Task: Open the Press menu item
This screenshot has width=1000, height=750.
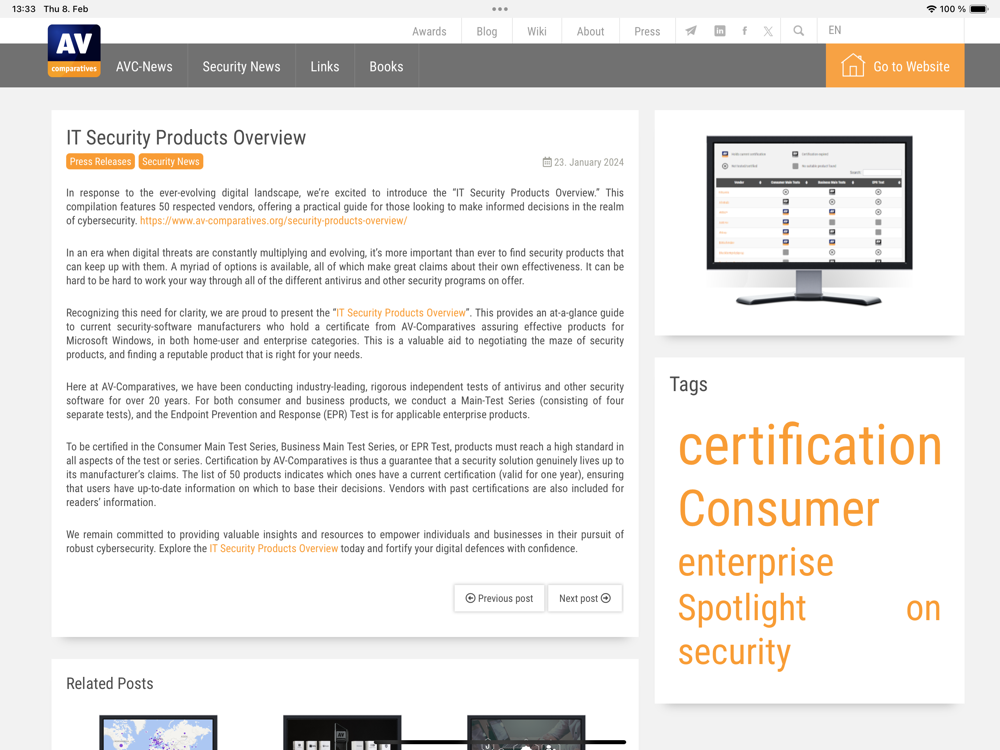Action: click(647, 31)
